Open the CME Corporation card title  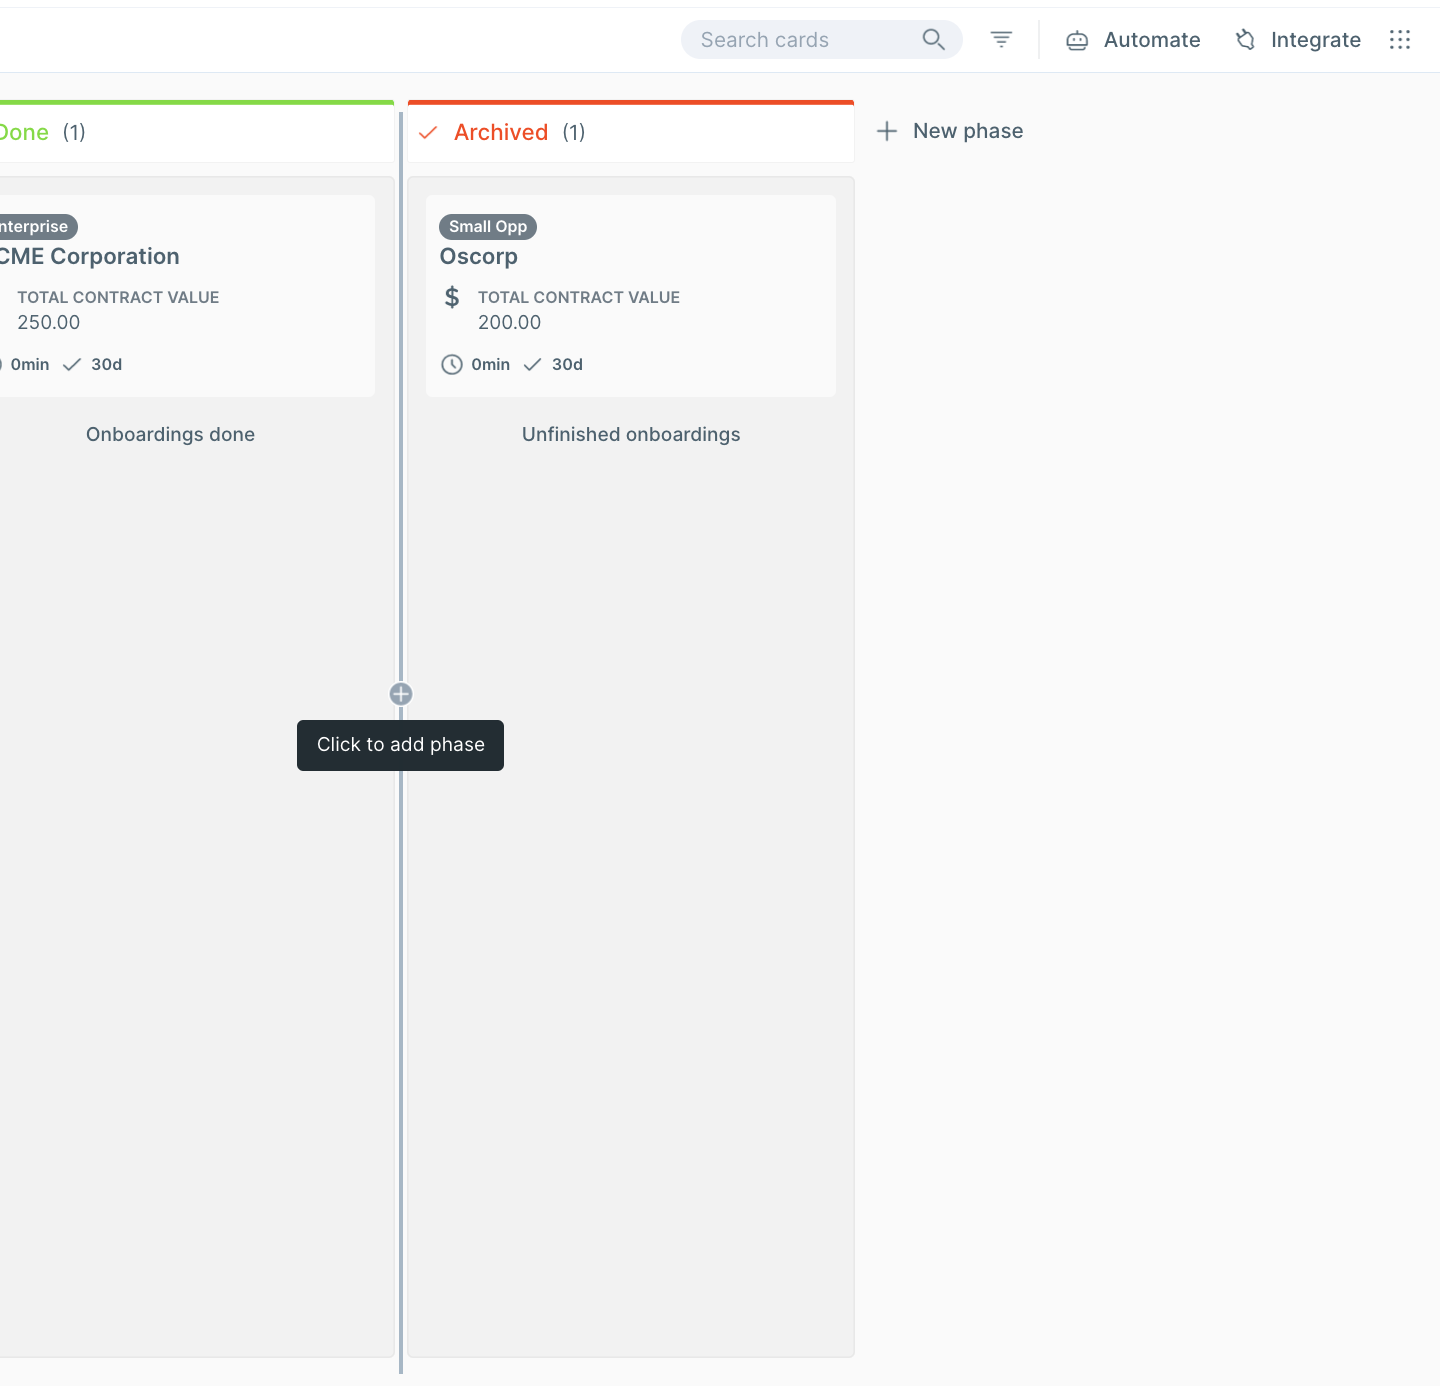point(90,257)
